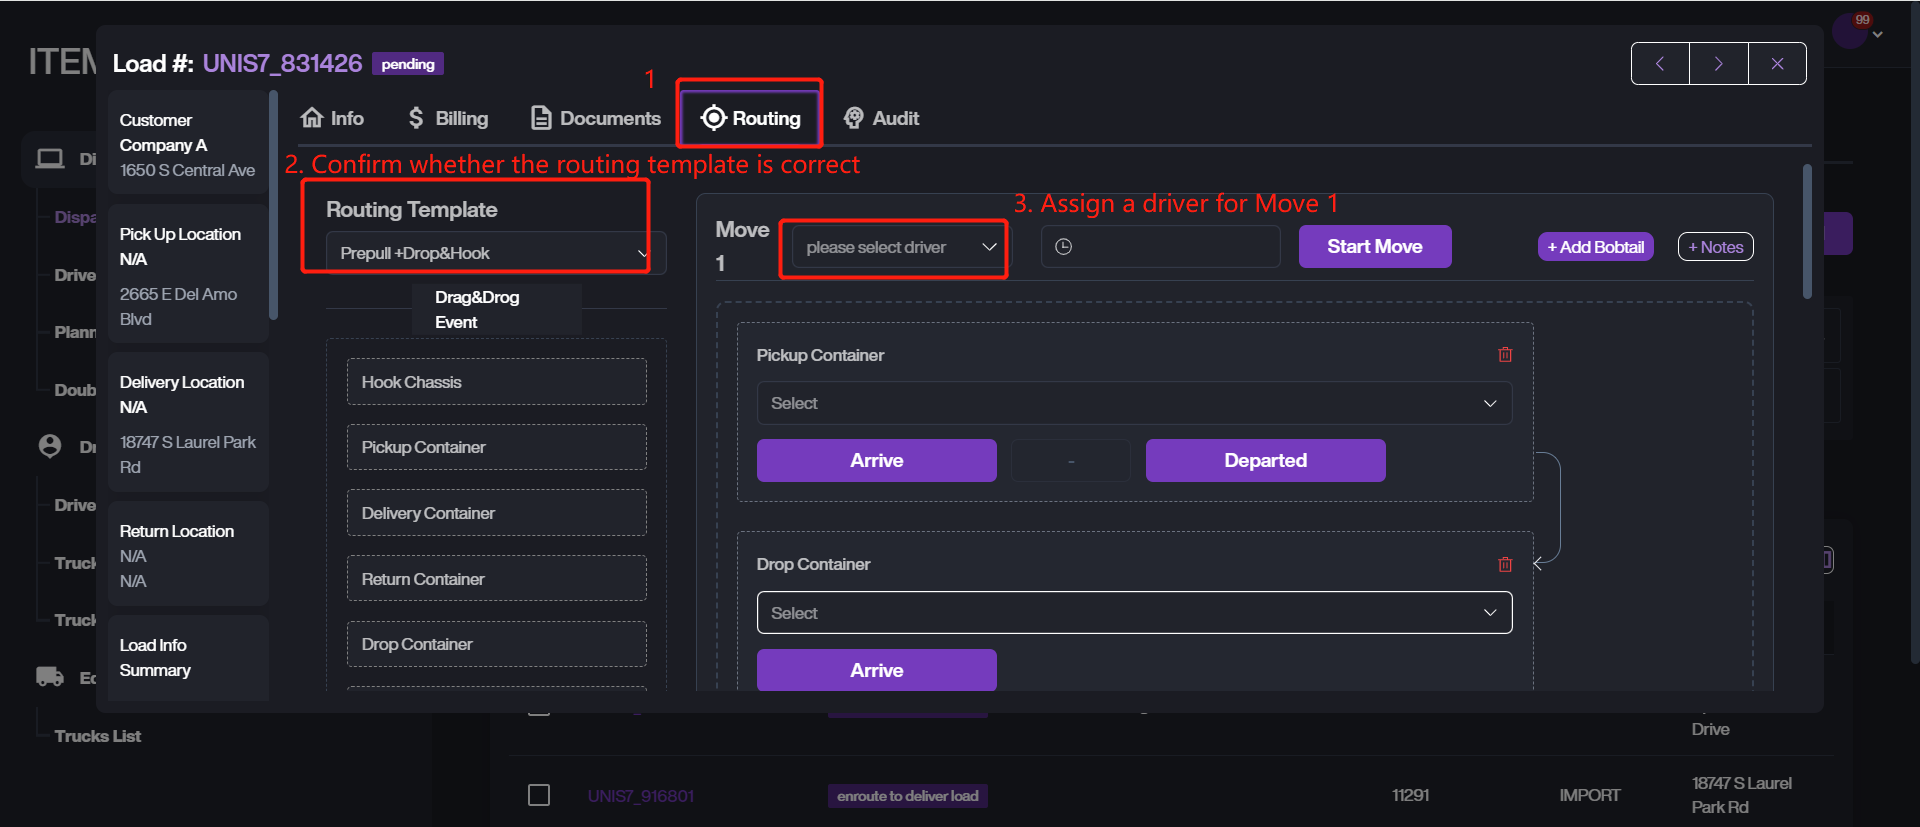The image size is (1920, 827).
Task: Select the Hook Chassis event block
Action: [x=496, y=382]
